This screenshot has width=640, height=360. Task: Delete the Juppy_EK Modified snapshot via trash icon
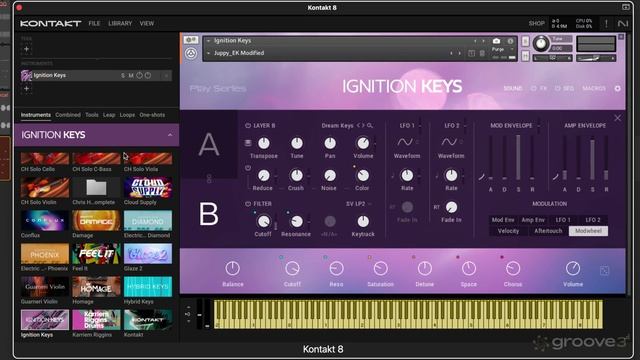(482, 53)
